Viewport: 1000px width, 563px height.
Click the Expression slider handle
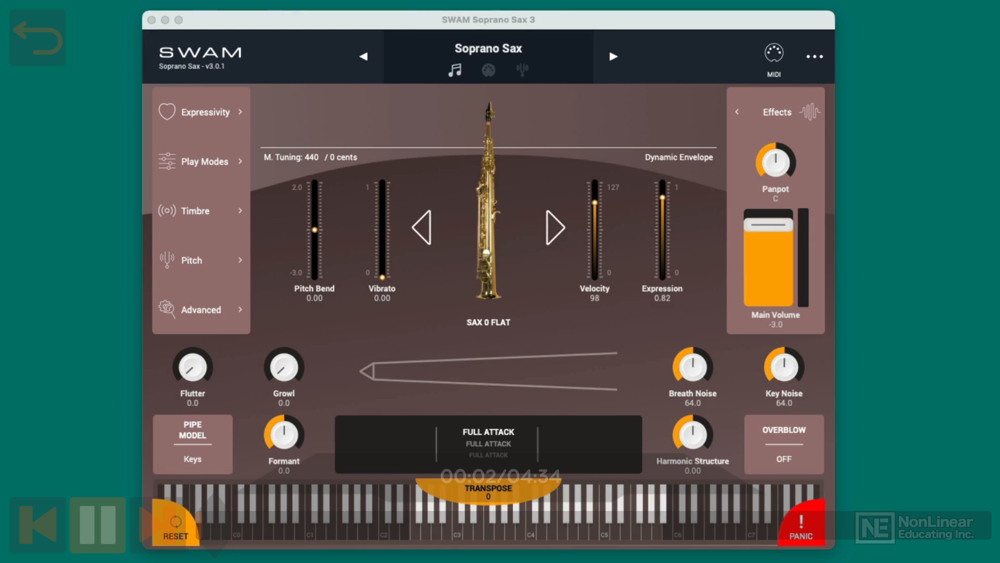tap(662, 198)
